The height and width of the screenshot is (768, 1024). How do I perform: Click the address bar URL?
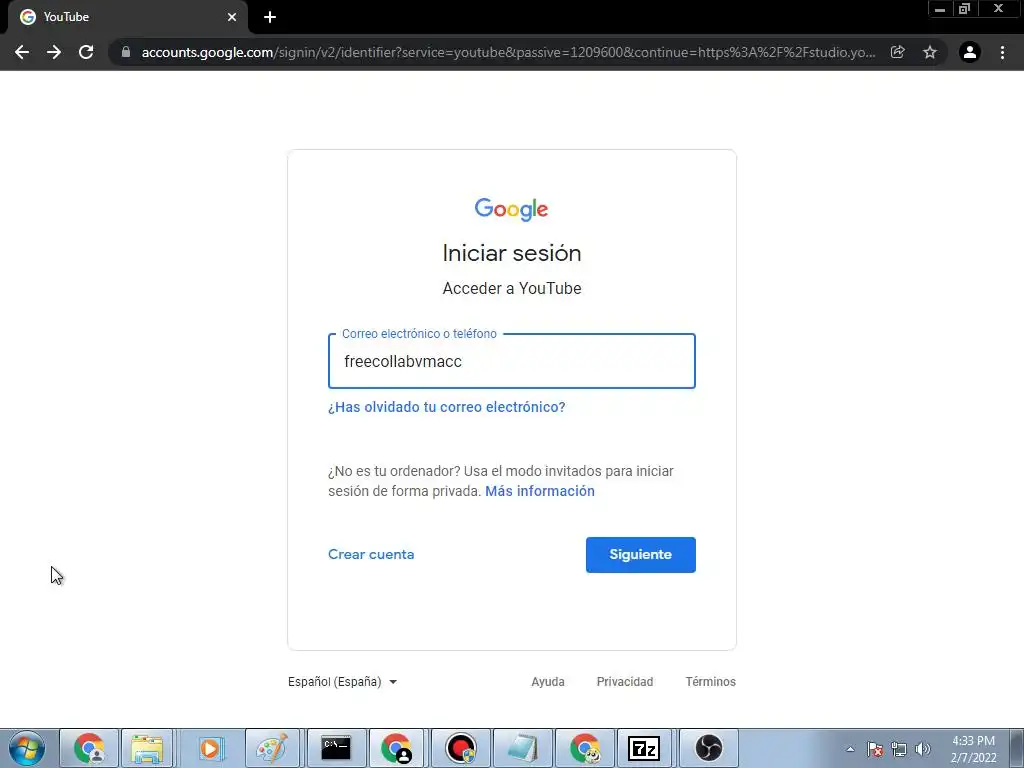click(508, 52)
